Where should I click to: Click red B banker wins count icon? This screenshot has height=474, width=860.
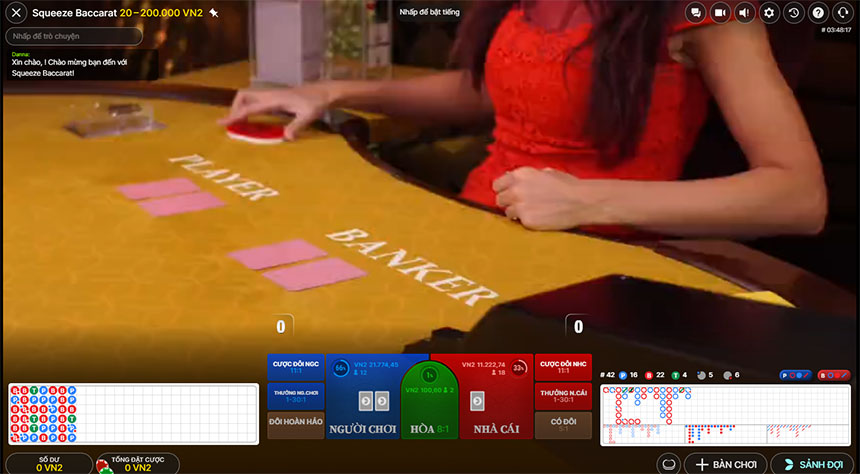(x=649, y=376)
